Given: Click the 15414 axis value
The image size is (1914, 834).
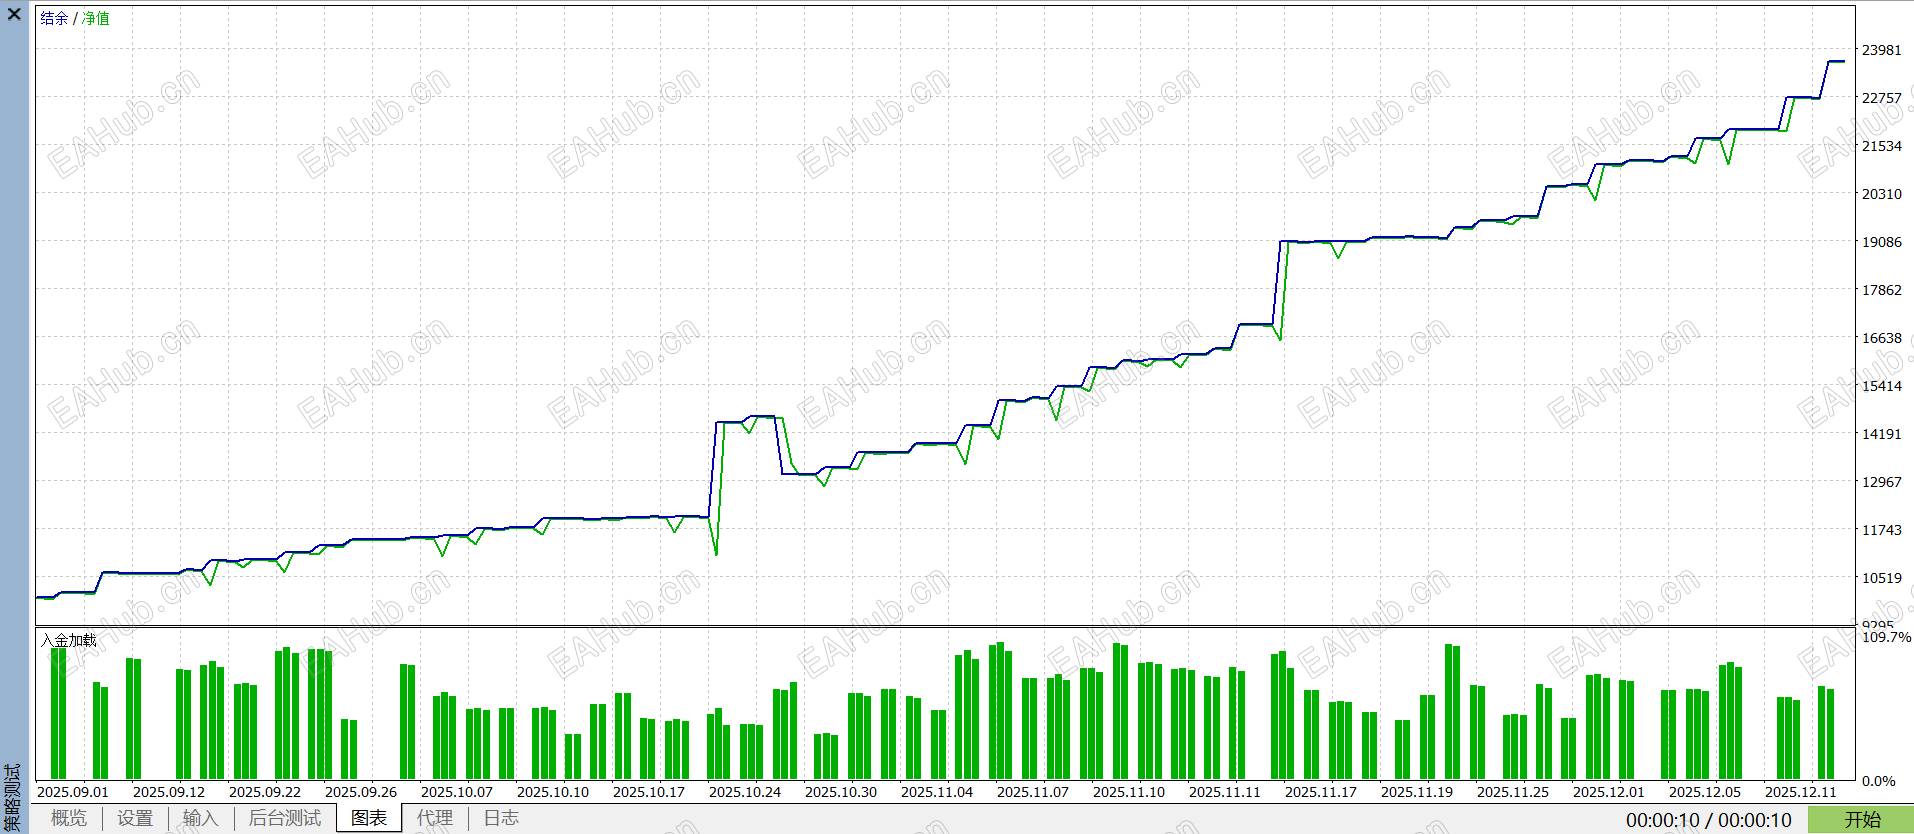Looking at the screenshot, I should coord(1881,386).
